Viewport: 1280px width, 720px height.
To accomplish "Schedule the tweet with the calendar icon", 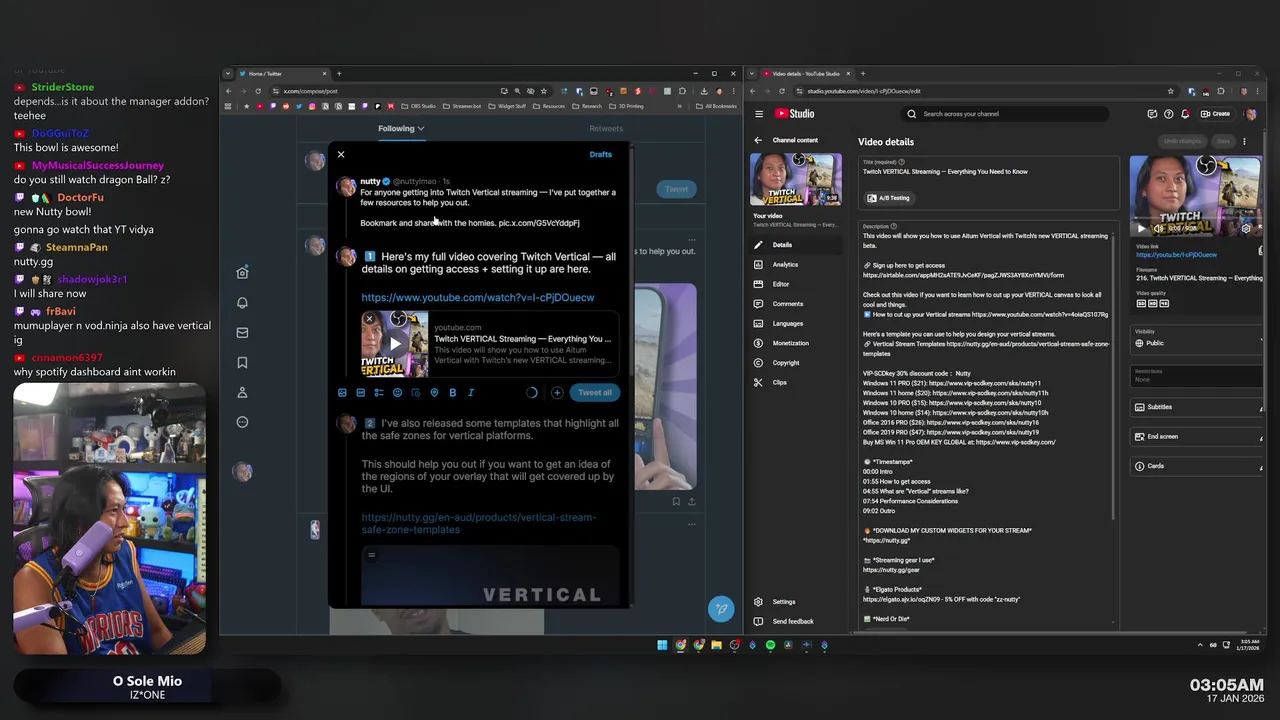I will (x=416, y=393).
